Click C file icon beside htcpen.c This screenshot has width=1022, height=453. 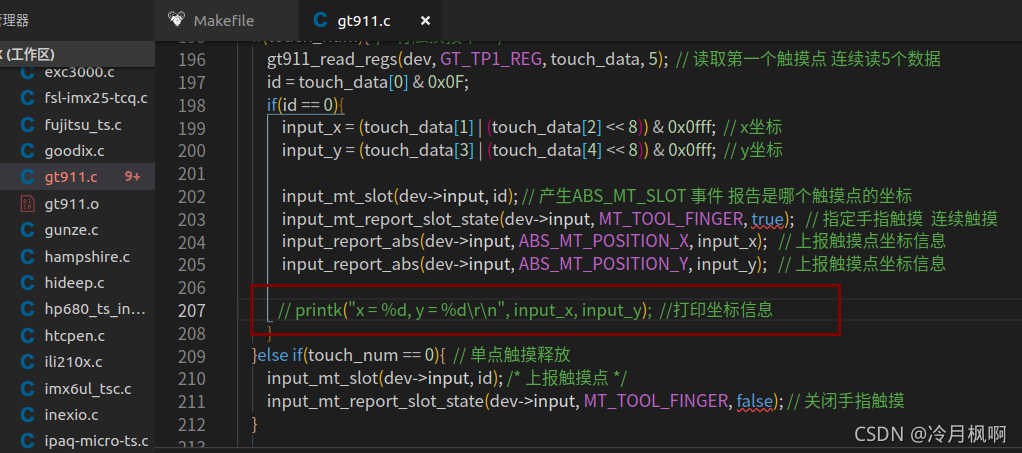click(27, 336)
